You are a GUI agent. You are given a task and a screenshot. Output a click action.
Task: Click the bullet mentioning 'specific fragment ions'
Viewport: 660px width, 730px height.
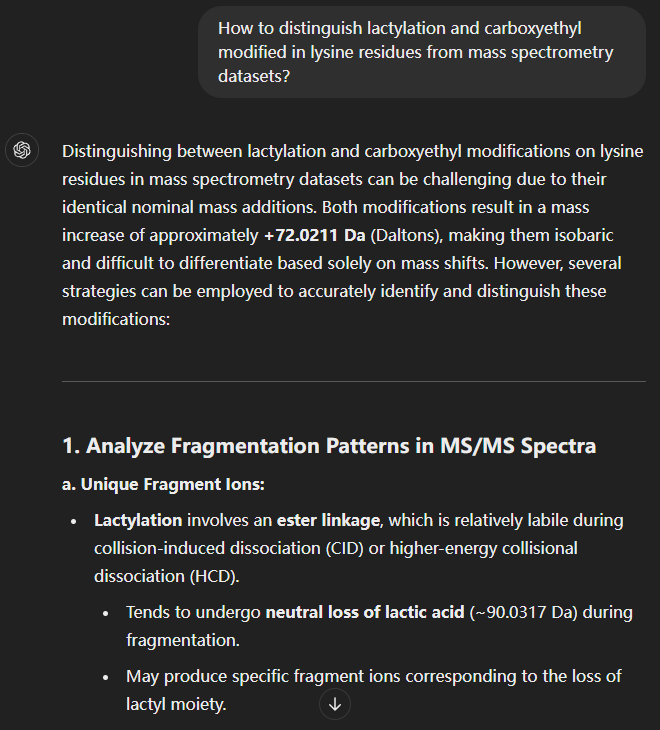pos(373,676)
